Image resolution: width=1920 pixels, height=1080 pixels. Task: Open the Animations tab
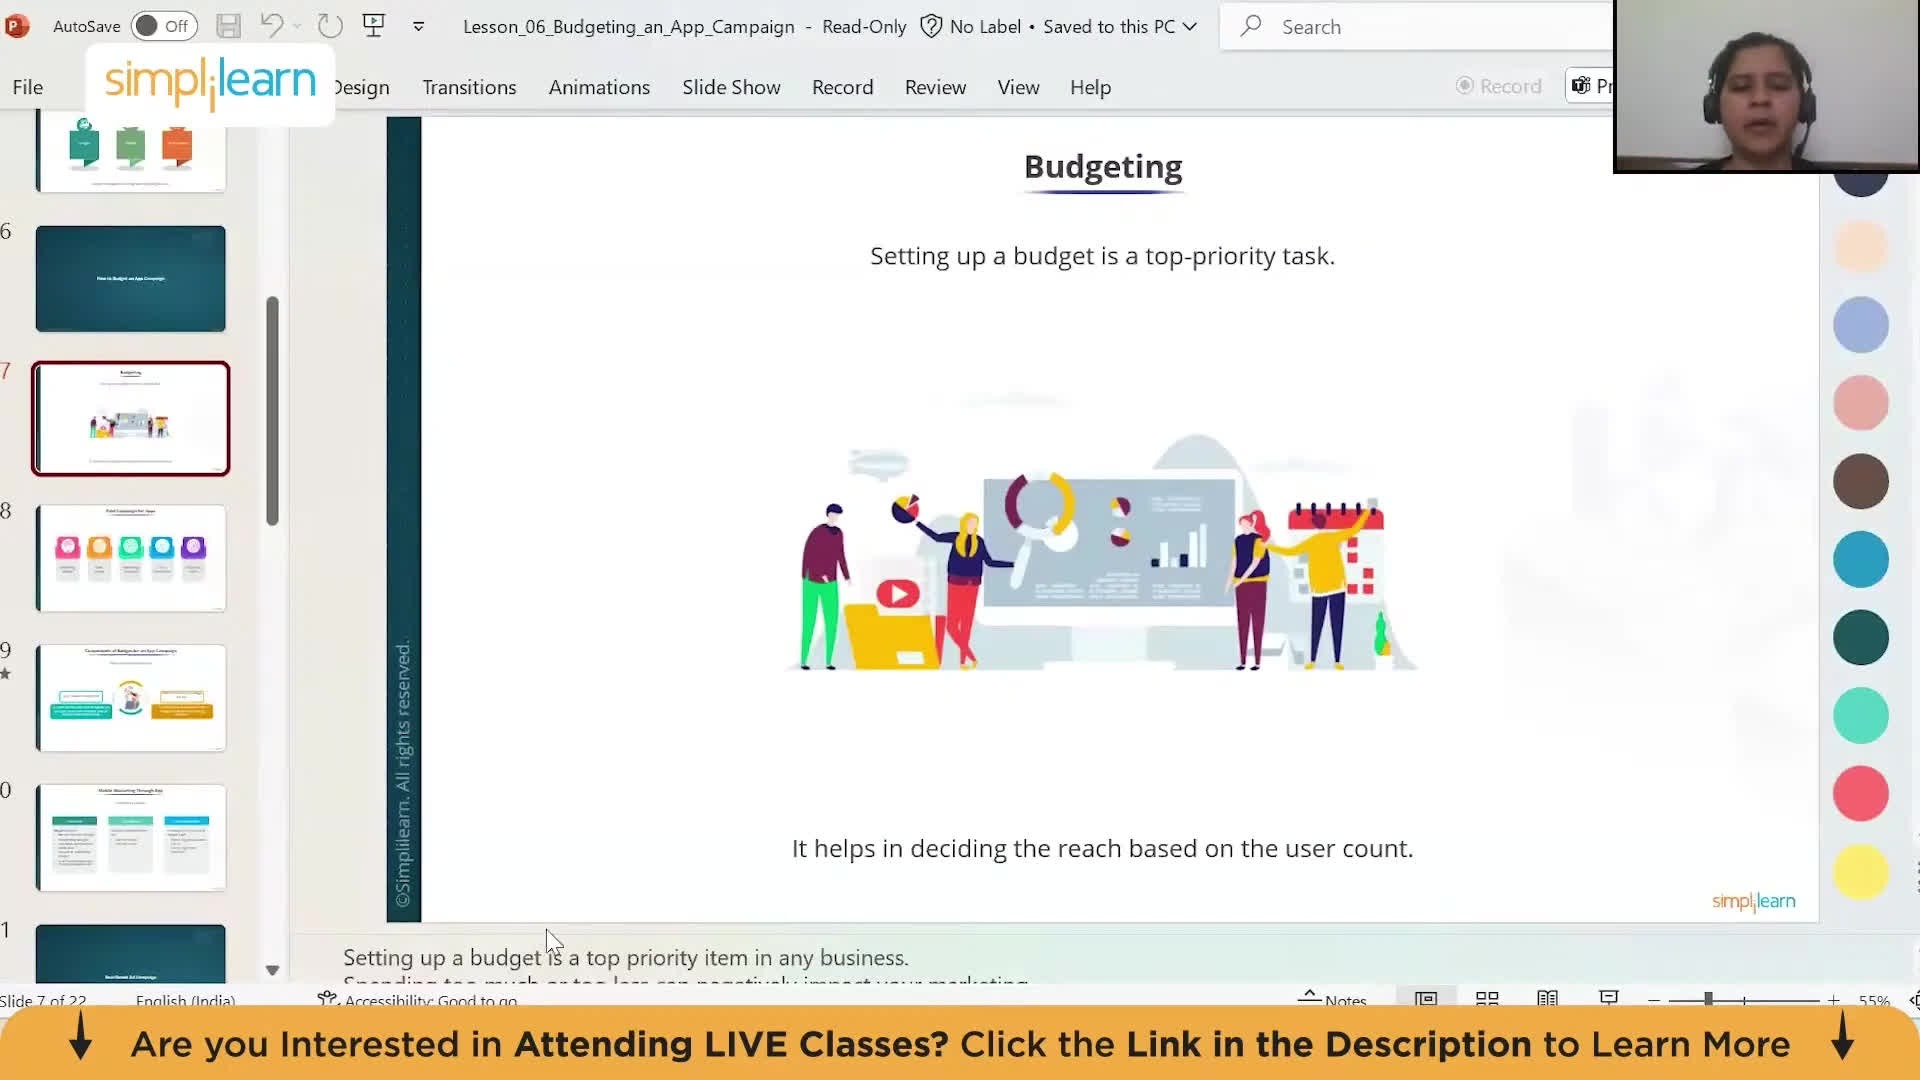pyautogui.click(x=599, y=87)
